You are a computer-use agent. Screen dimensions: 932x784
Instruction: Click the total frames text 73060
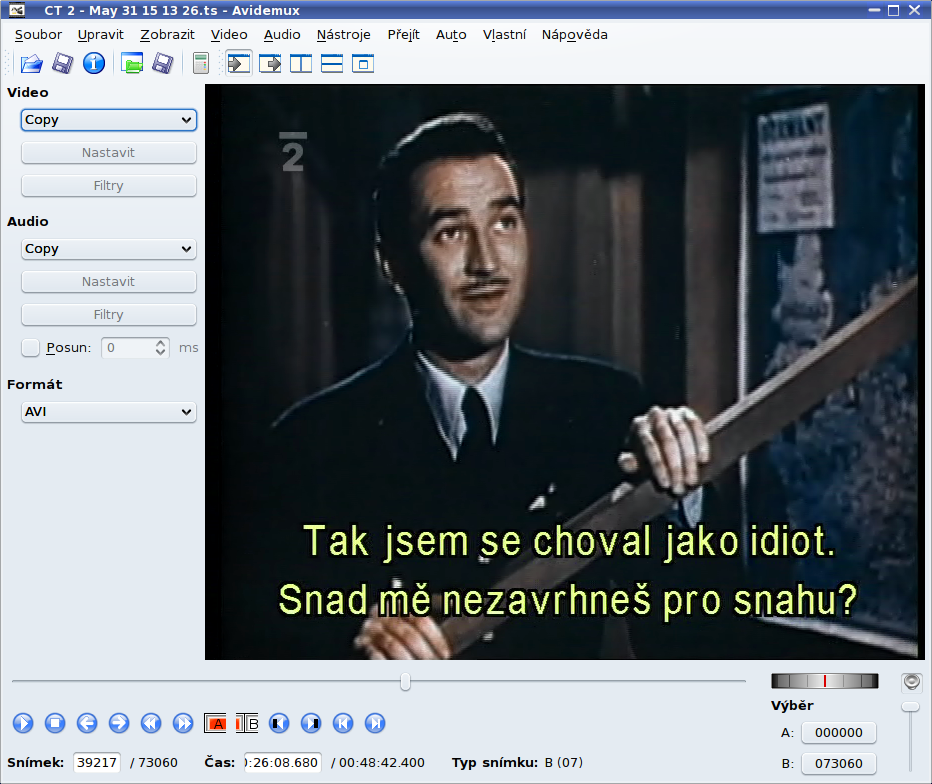click(x=158, y=763)
